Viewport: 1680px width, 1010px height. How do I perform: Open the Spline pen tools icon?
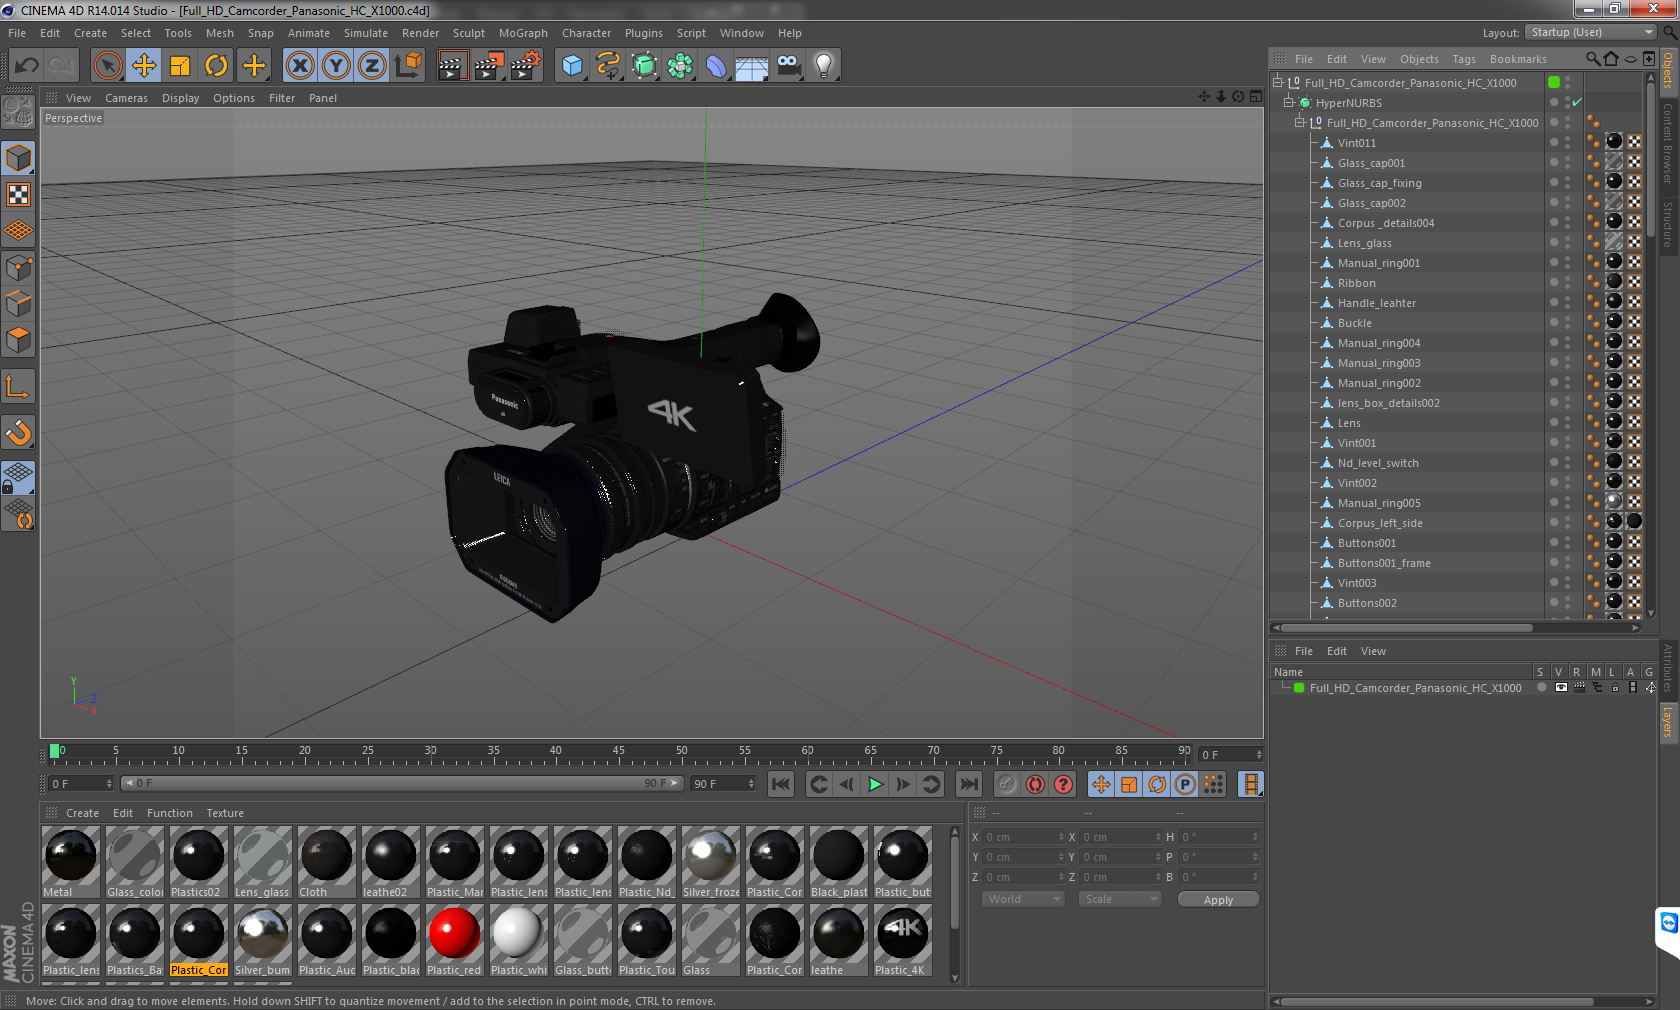(x=608, y=66)
